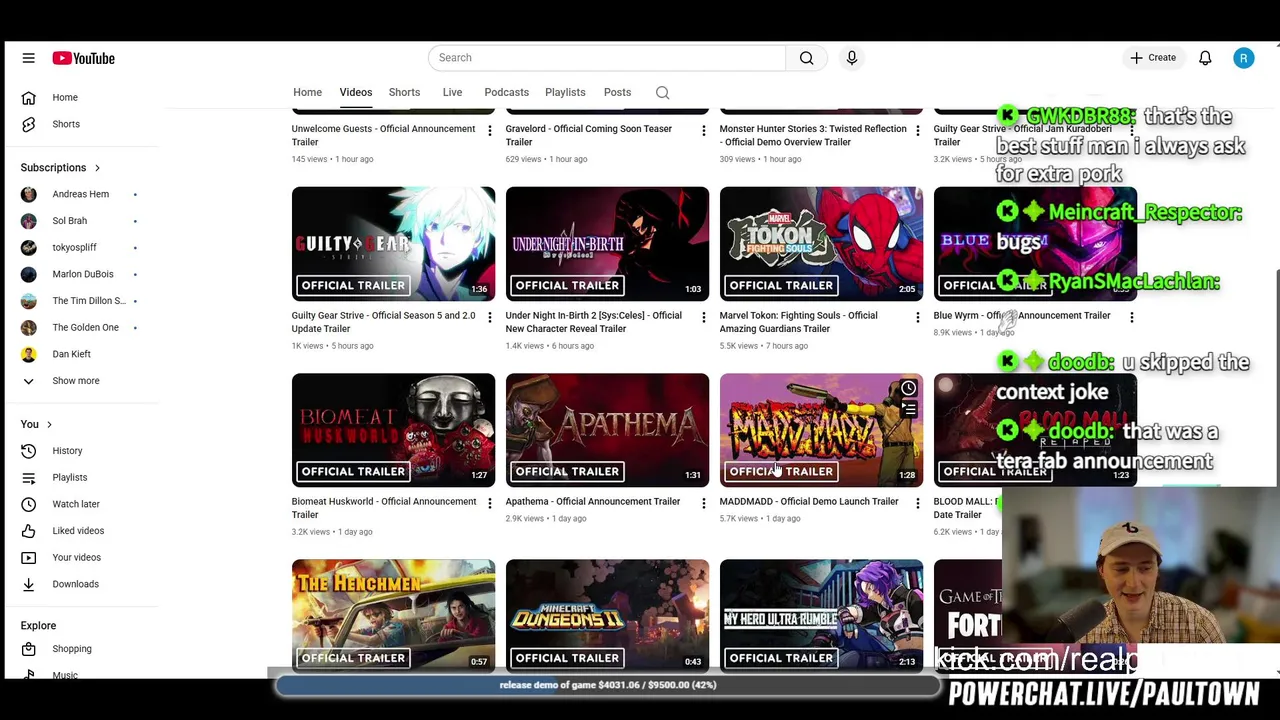Add MADDMADD to Watch later clock icon
This screenshot has width=1280, height=720.
click(908, 388)
